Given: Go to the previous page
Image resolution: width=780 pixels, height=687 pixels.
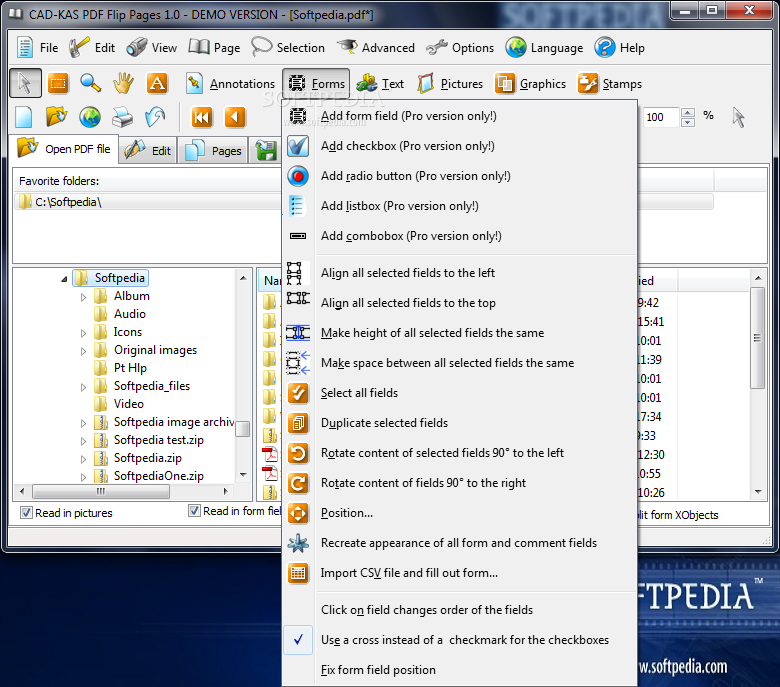Looking at the screenshot, I should click(x=235, y=117).
